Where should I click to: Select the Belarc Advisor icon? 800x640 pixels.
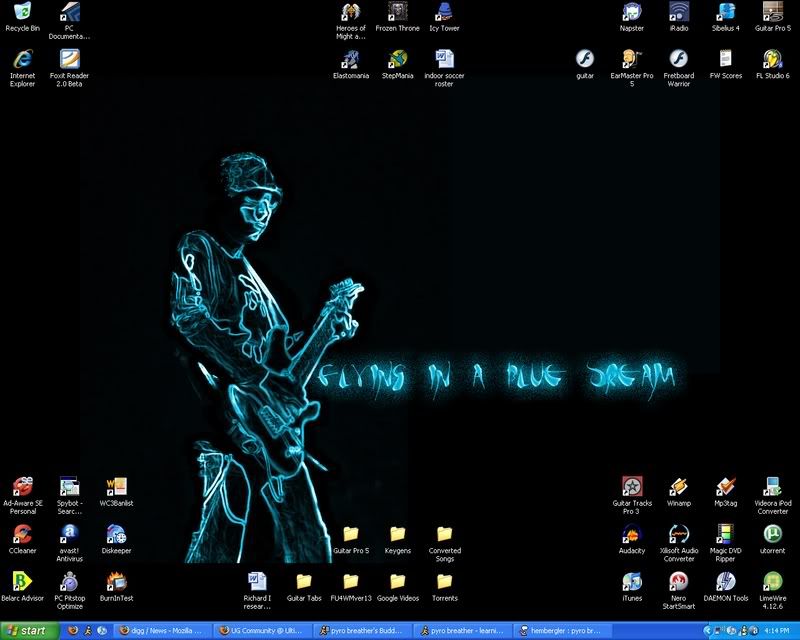coord(22,582)
